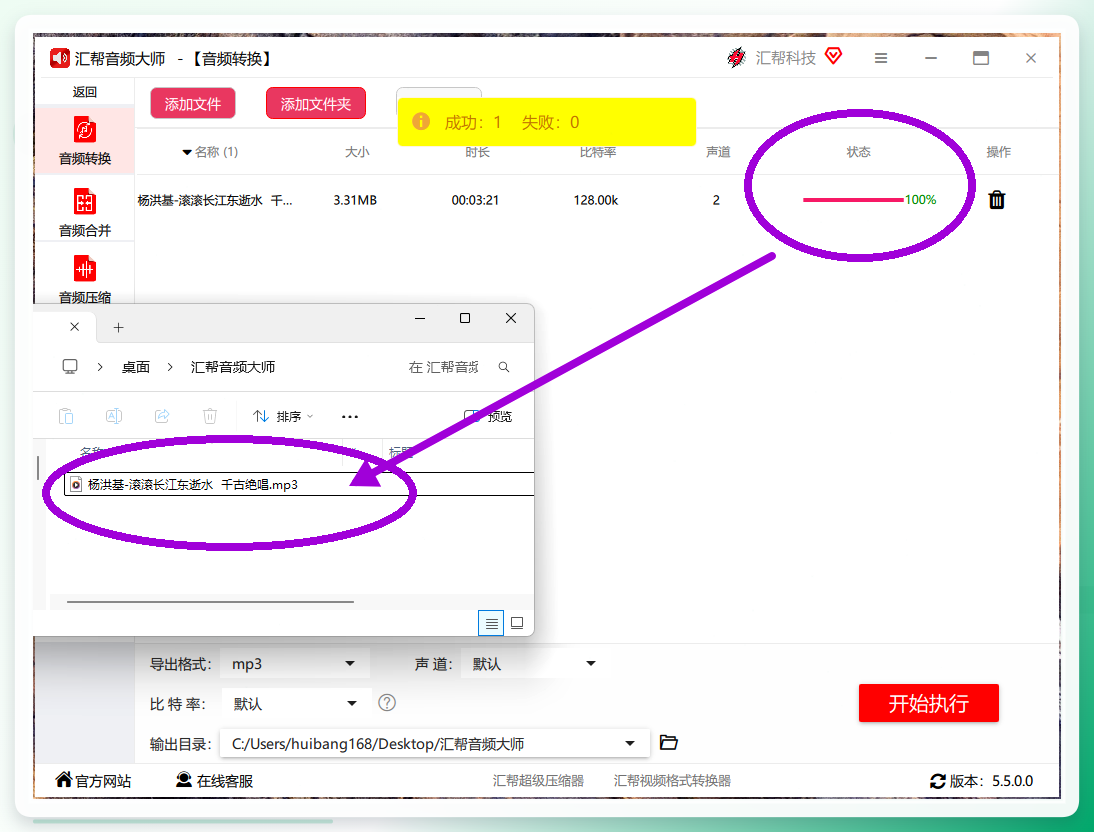
Task: Open the 音频转换 audio conversion tool
Action: pos(84,140)
